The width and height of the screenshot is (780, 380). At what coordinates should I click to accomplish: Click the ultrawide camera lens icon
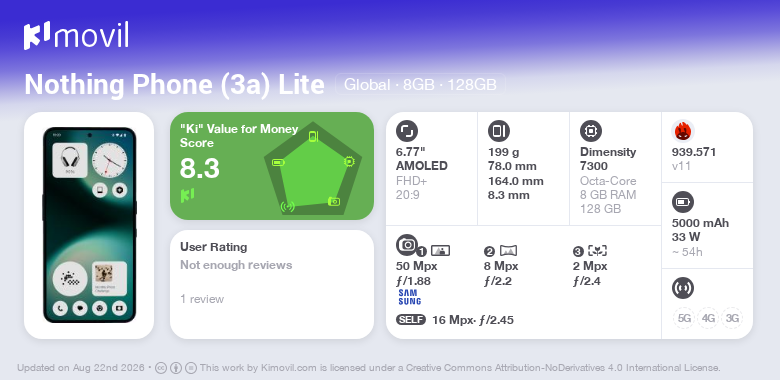(508, 251)
